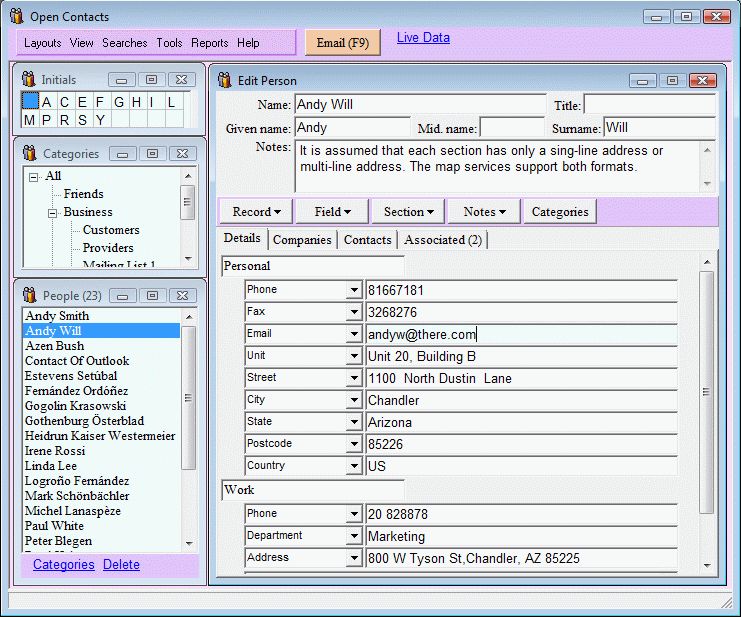
Task: Collapse the Business category node
Action: [52, 213]
